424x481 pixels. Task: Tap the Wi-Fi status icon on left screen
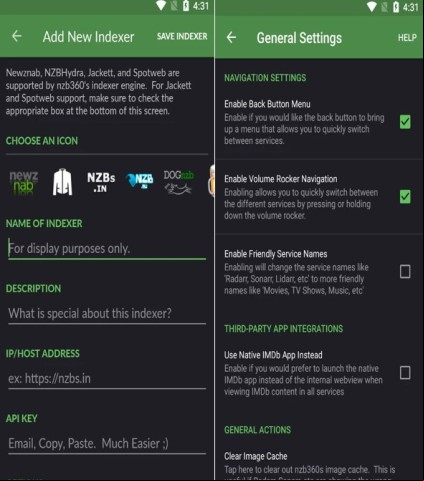click(161, 5)
